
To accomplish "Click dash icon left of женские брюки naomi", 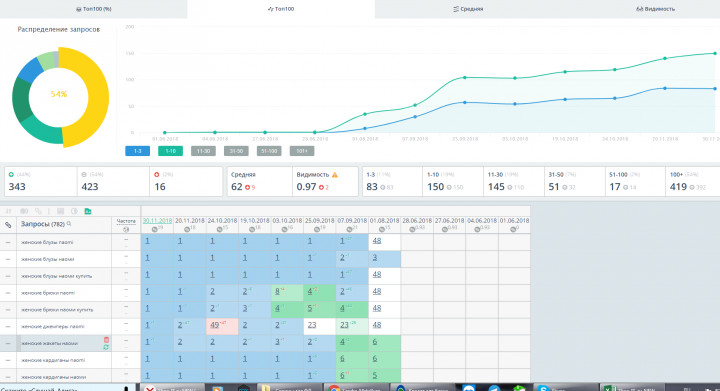I will [x=8, y=293].
